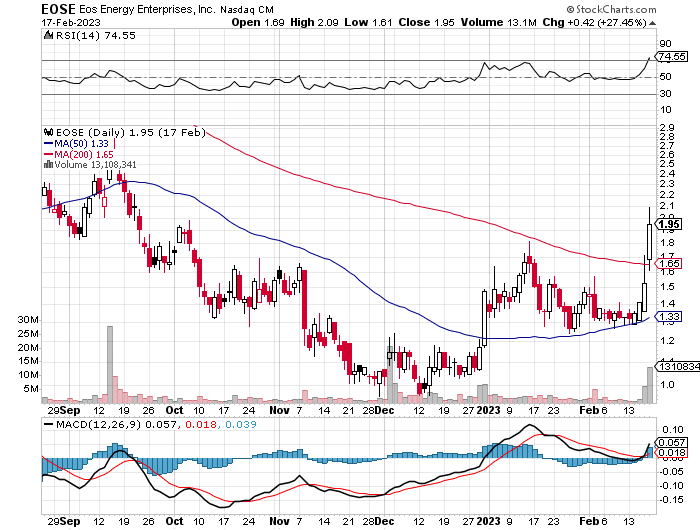Click Nov on the date axis below volume bars
This screenshot has height=530, width=700.
click(279, 410)
